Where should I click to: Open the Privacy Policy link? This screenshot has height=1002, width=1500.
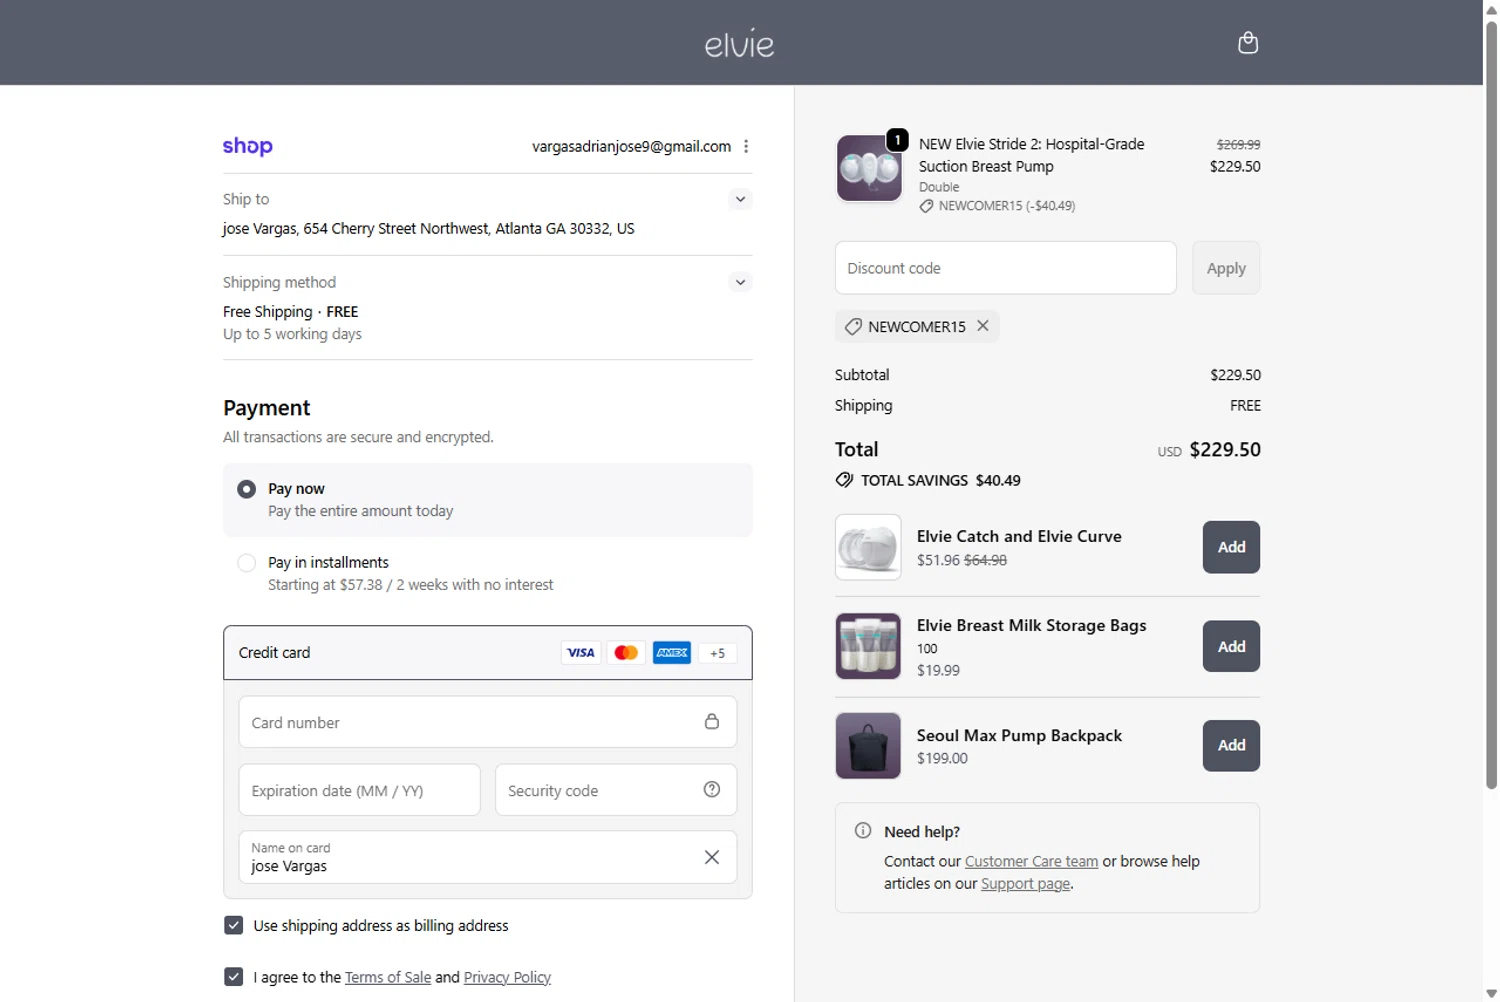click(x=507, y=977)
